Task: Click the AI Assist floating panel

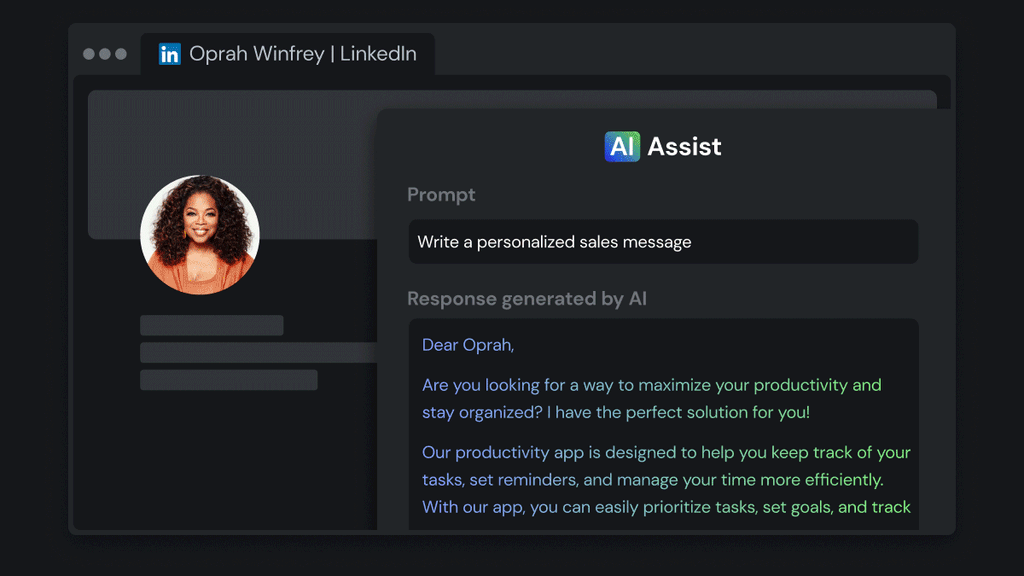Action: click(663, 320)
